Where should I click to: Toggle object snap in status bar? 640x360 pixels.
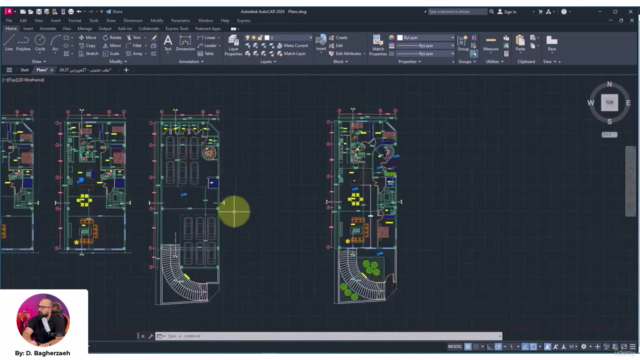(x=533, y=347)
